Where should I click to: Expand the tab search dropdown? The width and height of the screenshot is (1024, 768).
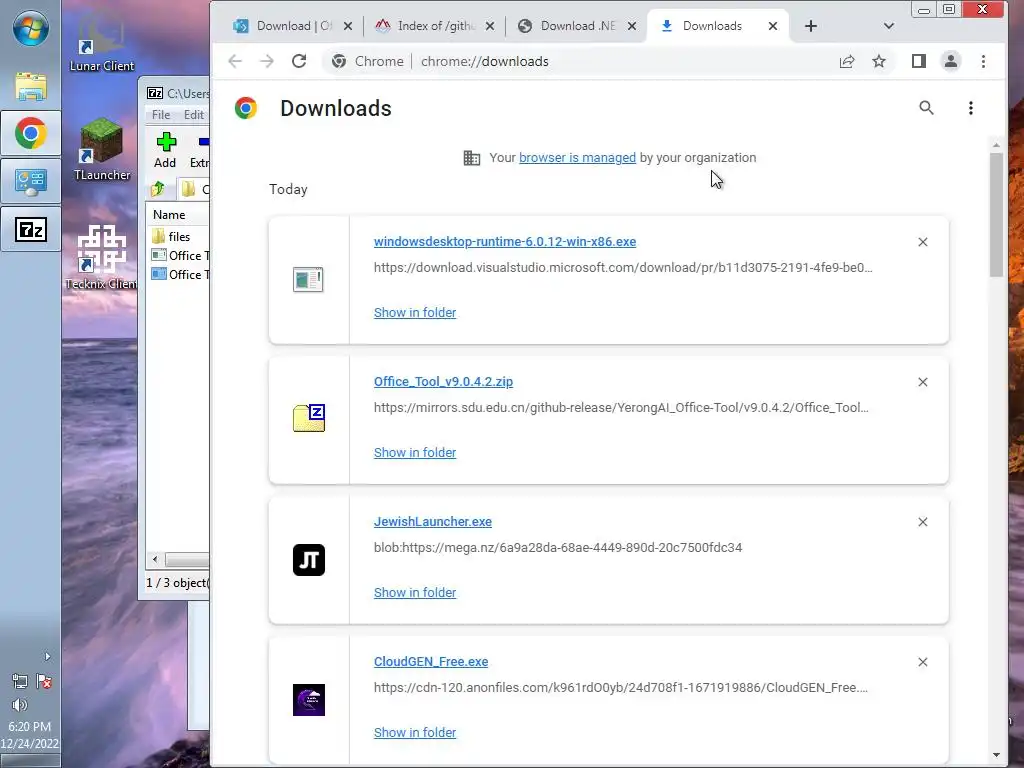pos(888,26)
